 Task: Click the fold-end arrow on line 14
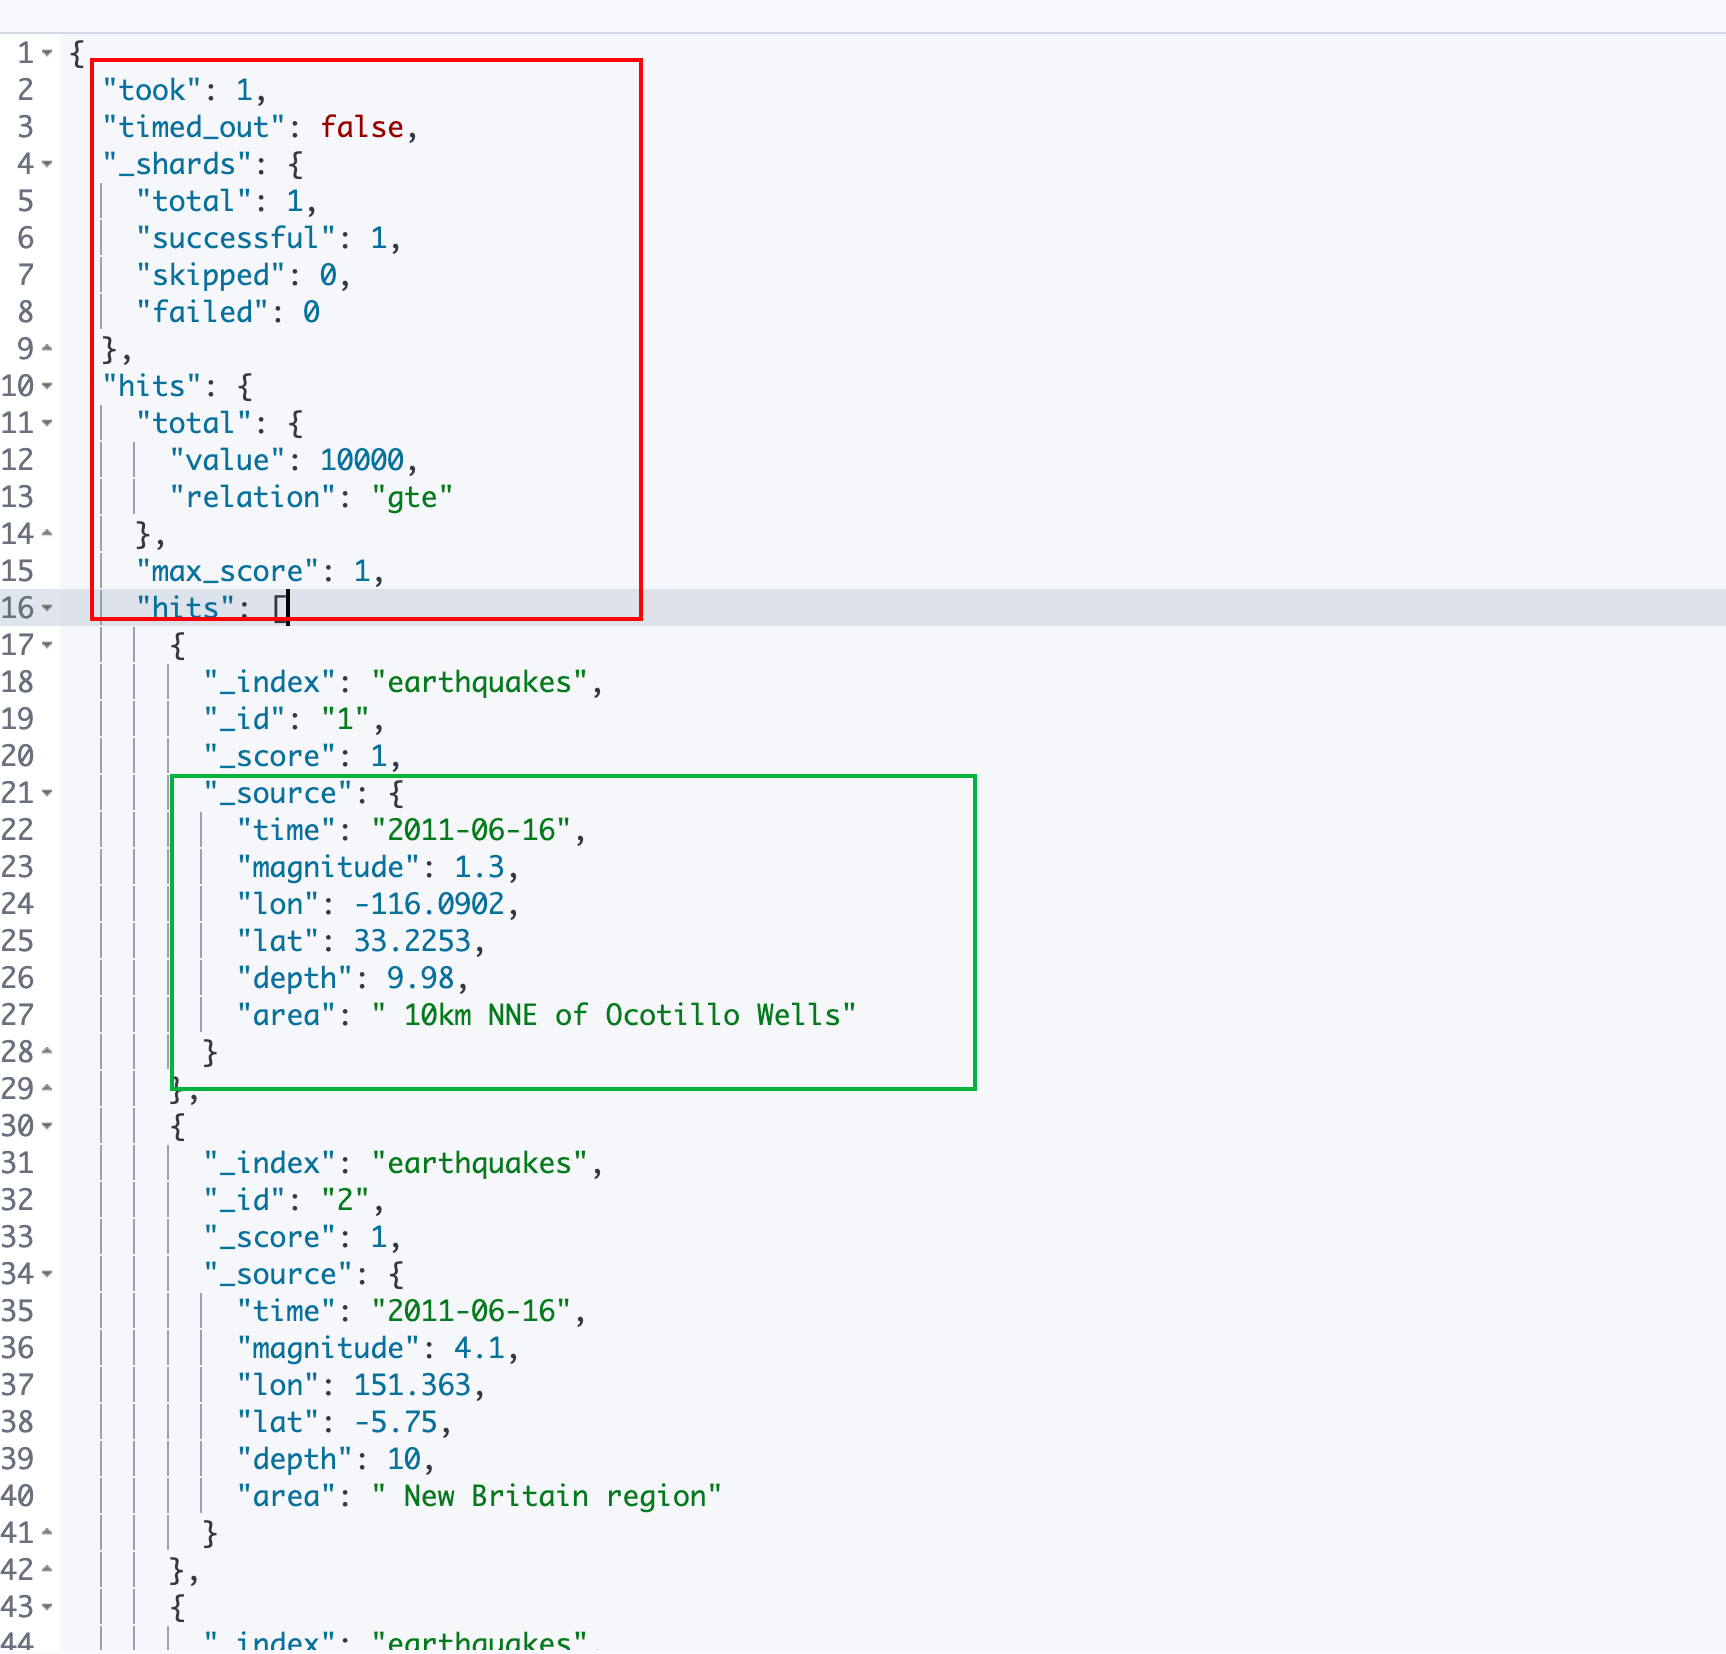click(47, 534)
